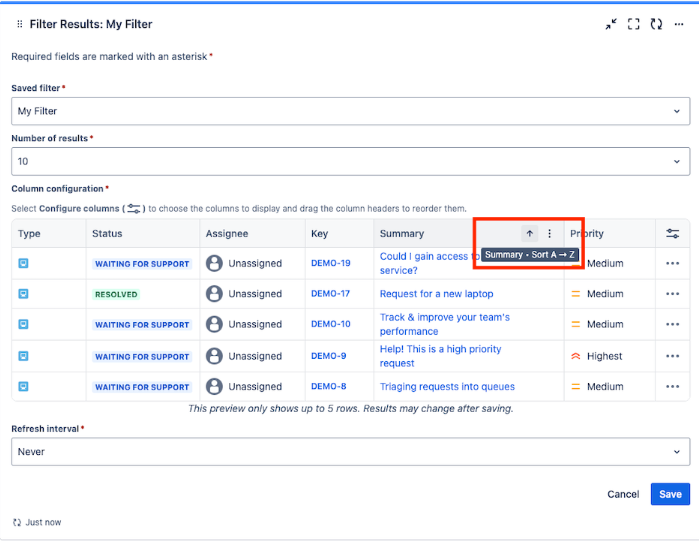Refresh the Filter Results gadget
This screenshot has height=541, width=699.
[656, 24]
